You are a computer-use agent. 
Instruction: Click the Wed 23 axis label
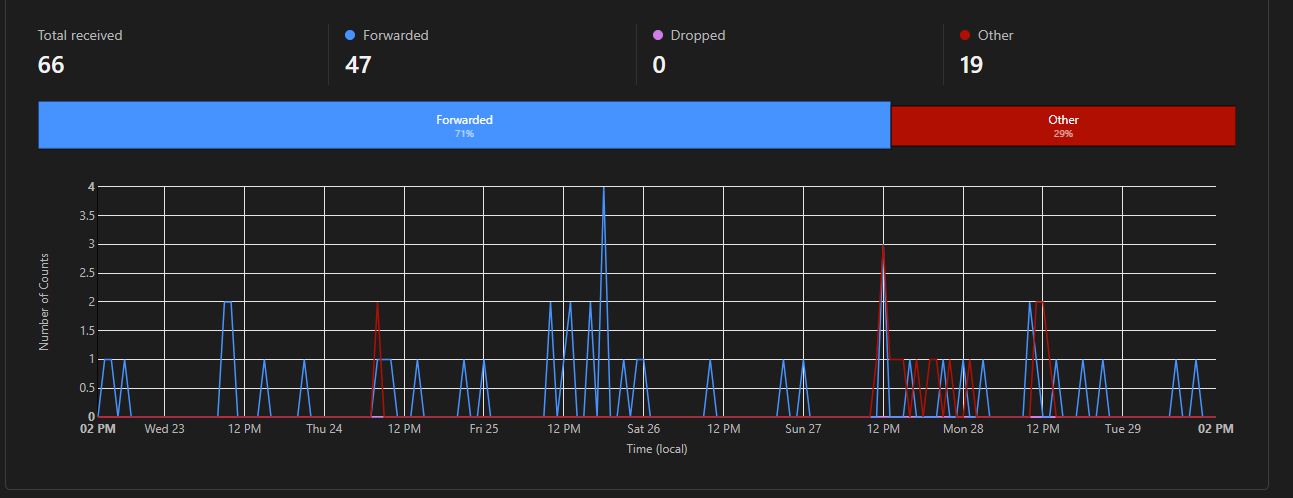tap(164, 429)
